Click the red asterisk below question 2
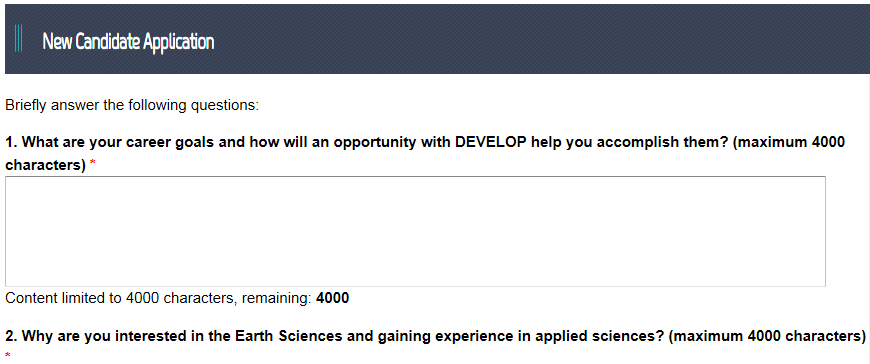The width and height of the screenshot is (870, 364). pyautogui.click(x=8, y=354)
